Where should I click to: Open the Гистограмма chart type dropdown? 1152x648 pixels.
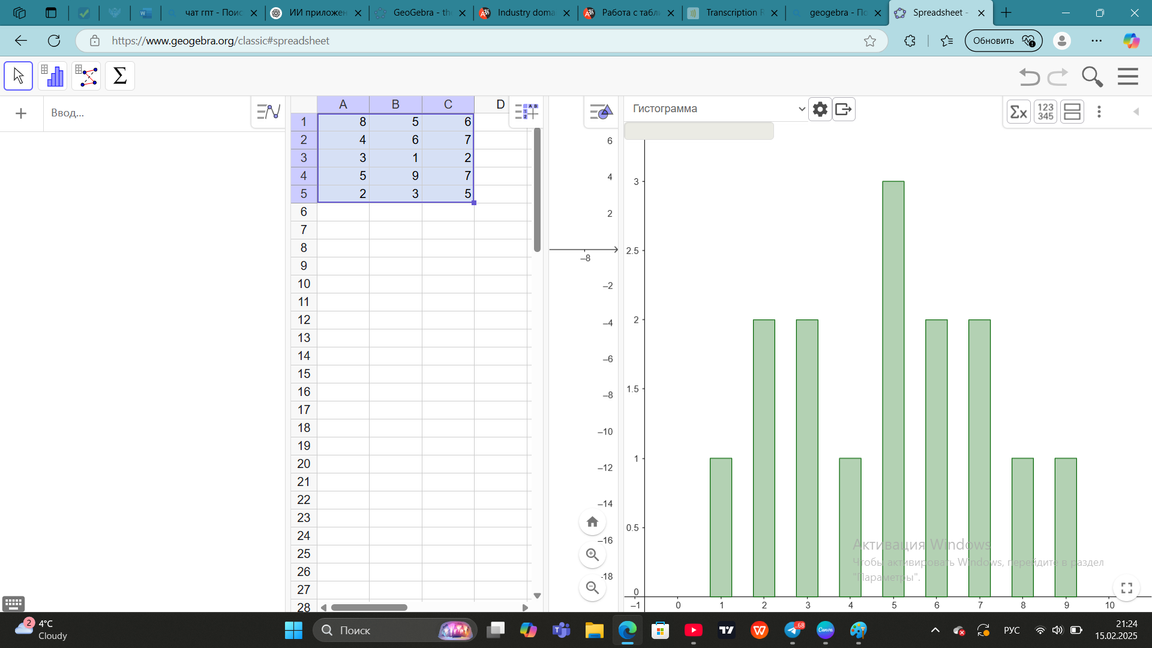tap(716, 109)
